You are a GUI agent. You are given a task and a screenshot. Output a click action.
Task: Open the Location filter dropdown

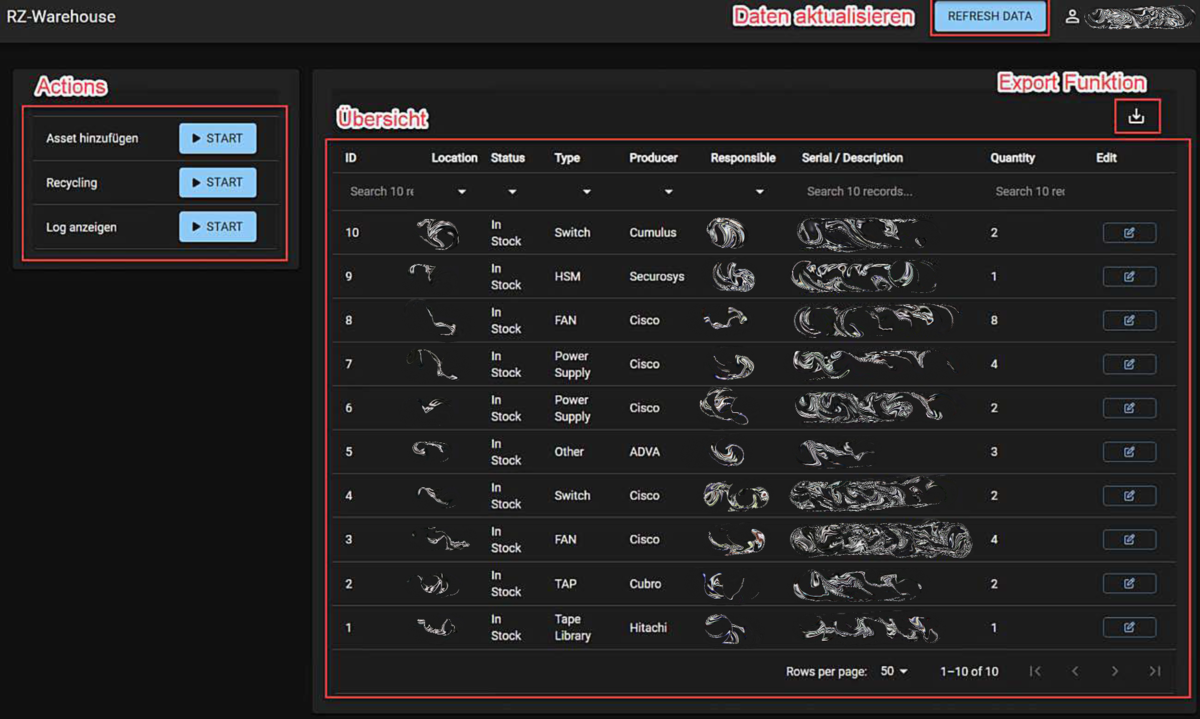(462, 192)
